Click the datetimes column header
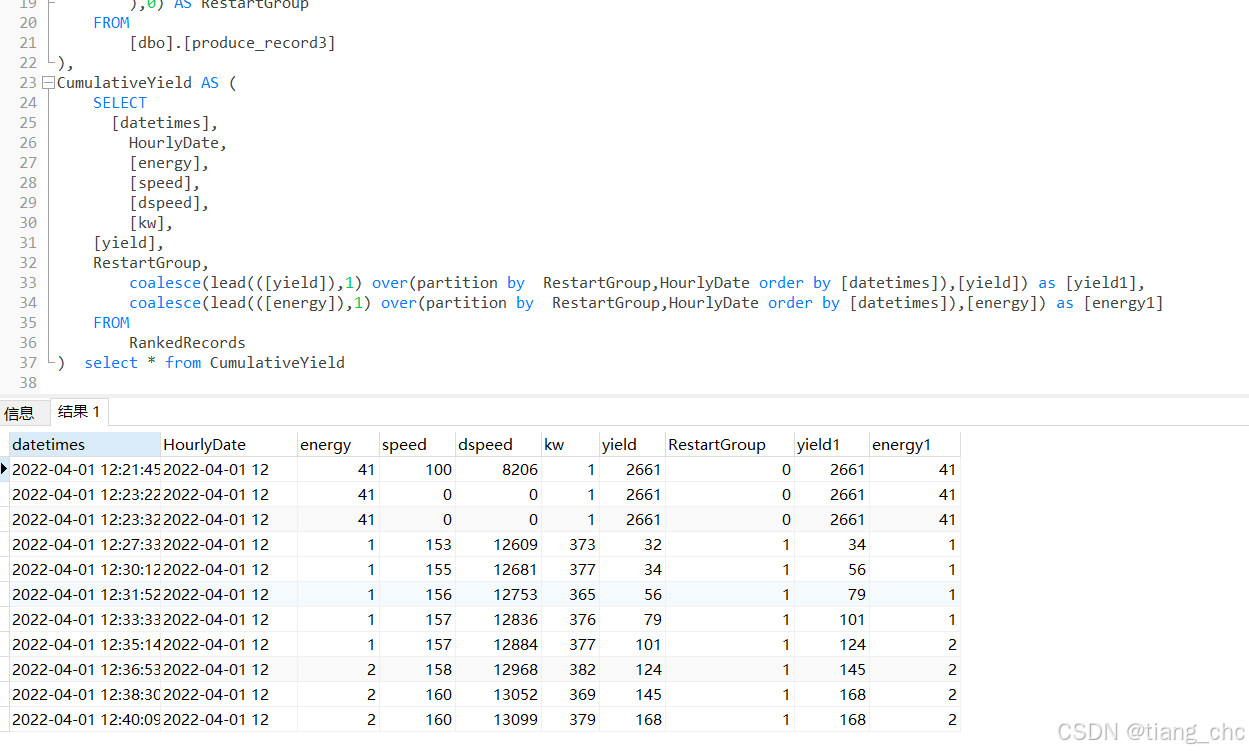The width and height of the screenshot is (1249, 751). (x=85, y=445)
